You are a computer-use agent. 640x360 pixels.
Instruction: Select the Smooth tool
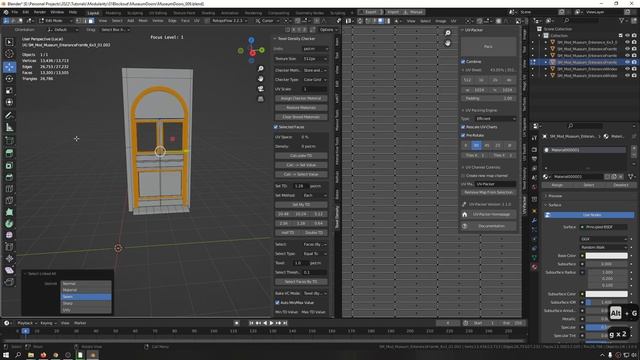(9, 235)
